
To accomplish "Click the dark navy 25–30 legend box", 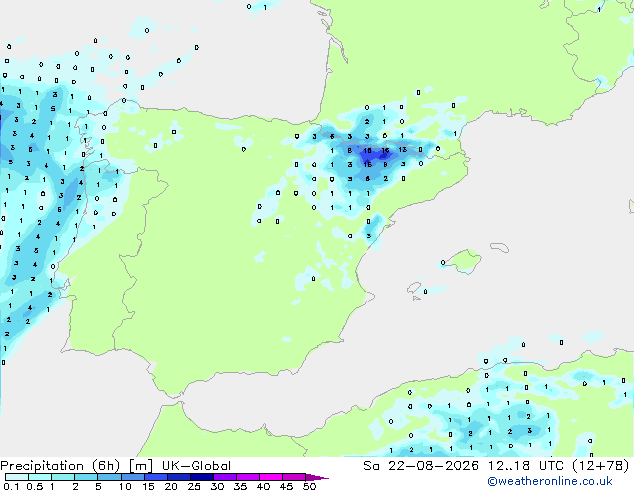I will pos(202,477).
